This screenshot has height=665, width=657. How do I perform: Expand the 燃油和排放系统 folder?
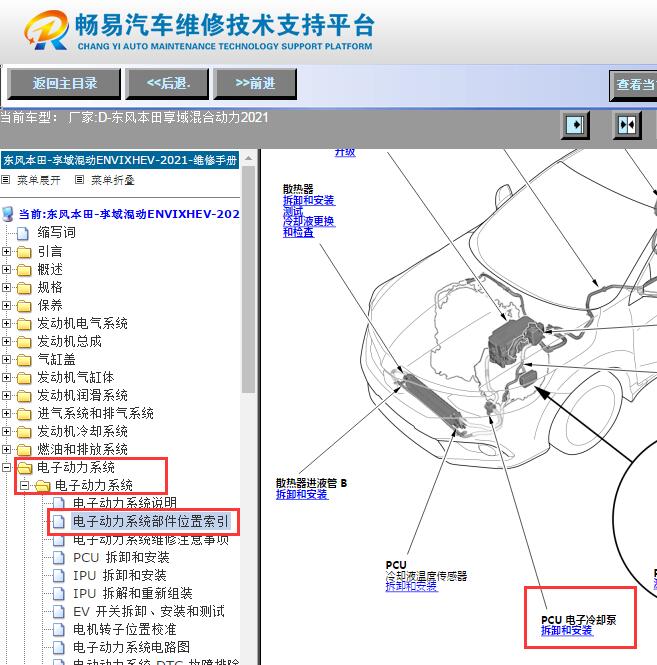coord(6,450)
